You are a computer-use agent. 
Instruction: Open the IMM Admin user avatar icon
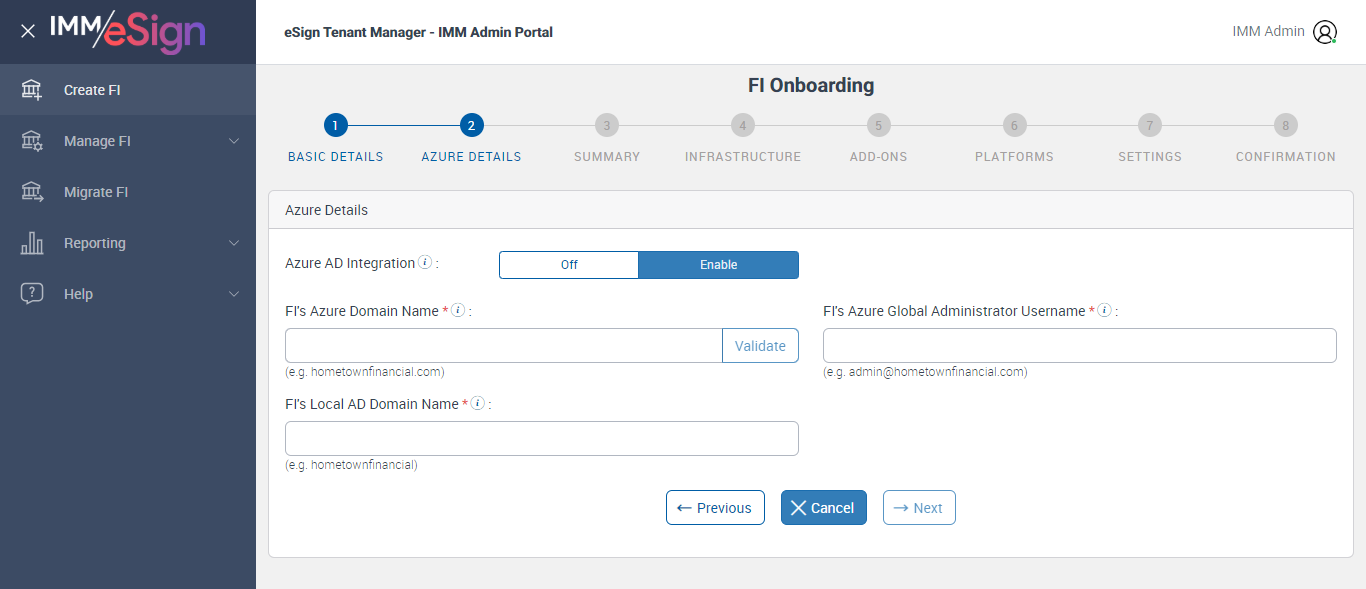1325,32
